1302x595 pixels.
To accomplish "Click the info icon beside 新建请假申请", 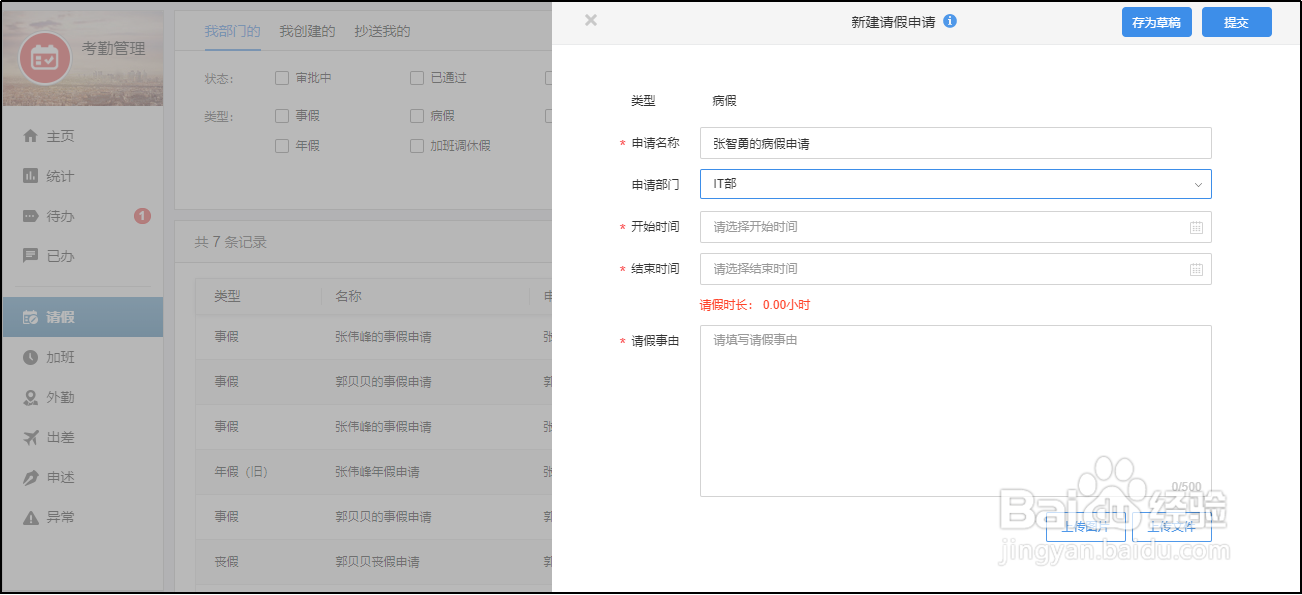I will [x=950, y=21].
